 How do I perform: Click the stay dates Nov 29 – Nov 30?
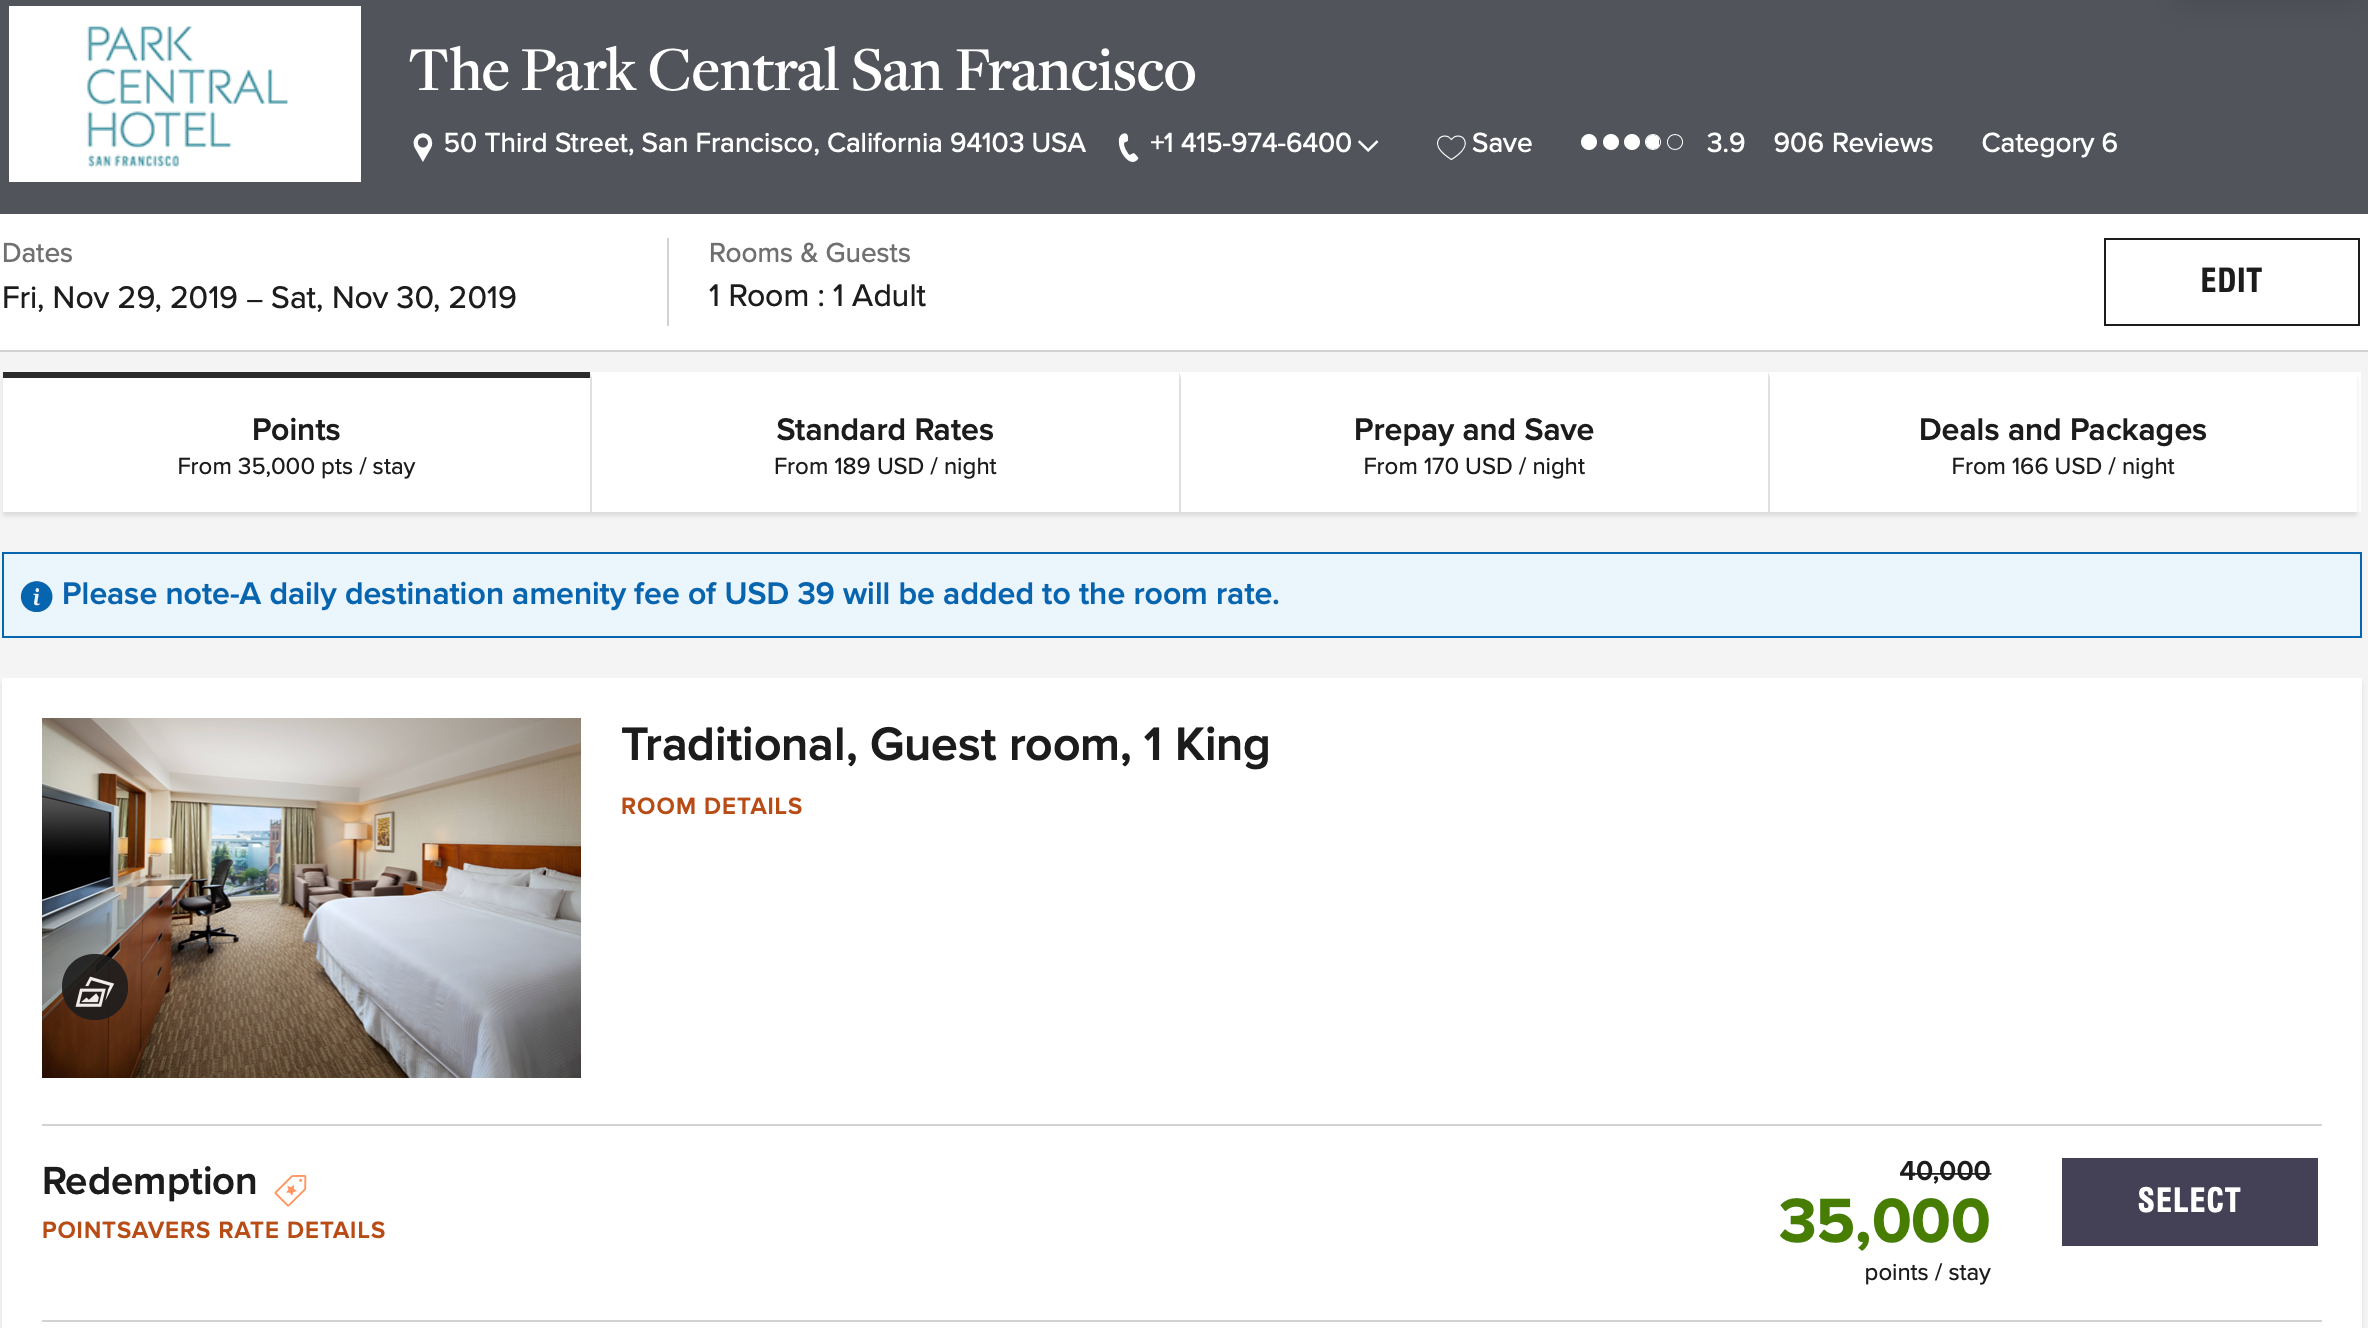point(259,297)
